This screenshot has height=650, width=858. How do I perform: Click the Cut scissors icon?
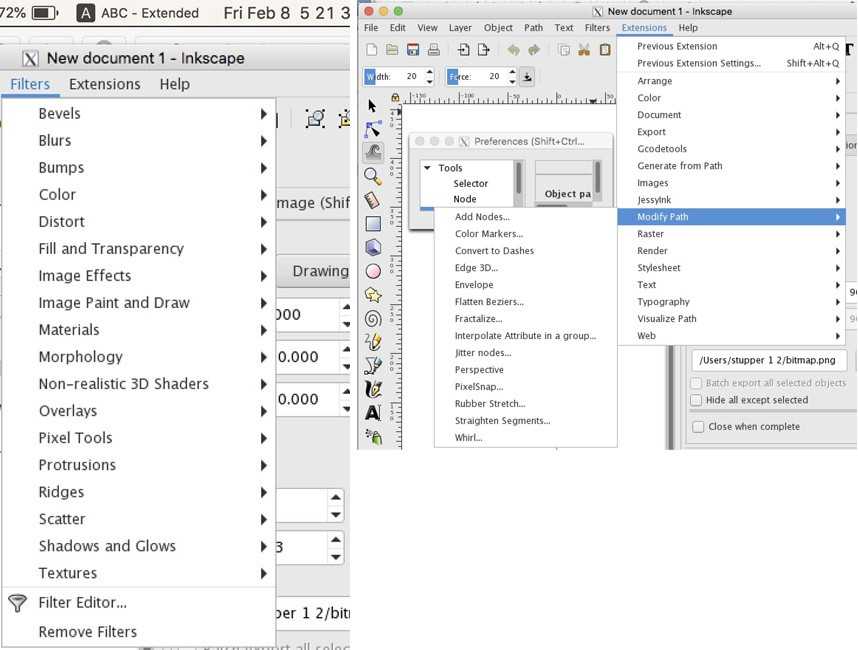click(584, 50)
